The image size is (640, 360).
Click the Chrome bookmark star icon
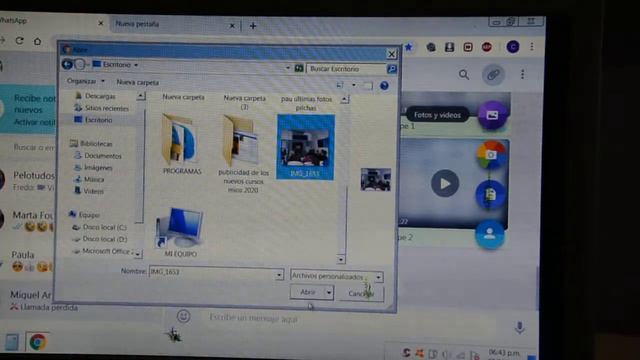(x=409, y=47)
